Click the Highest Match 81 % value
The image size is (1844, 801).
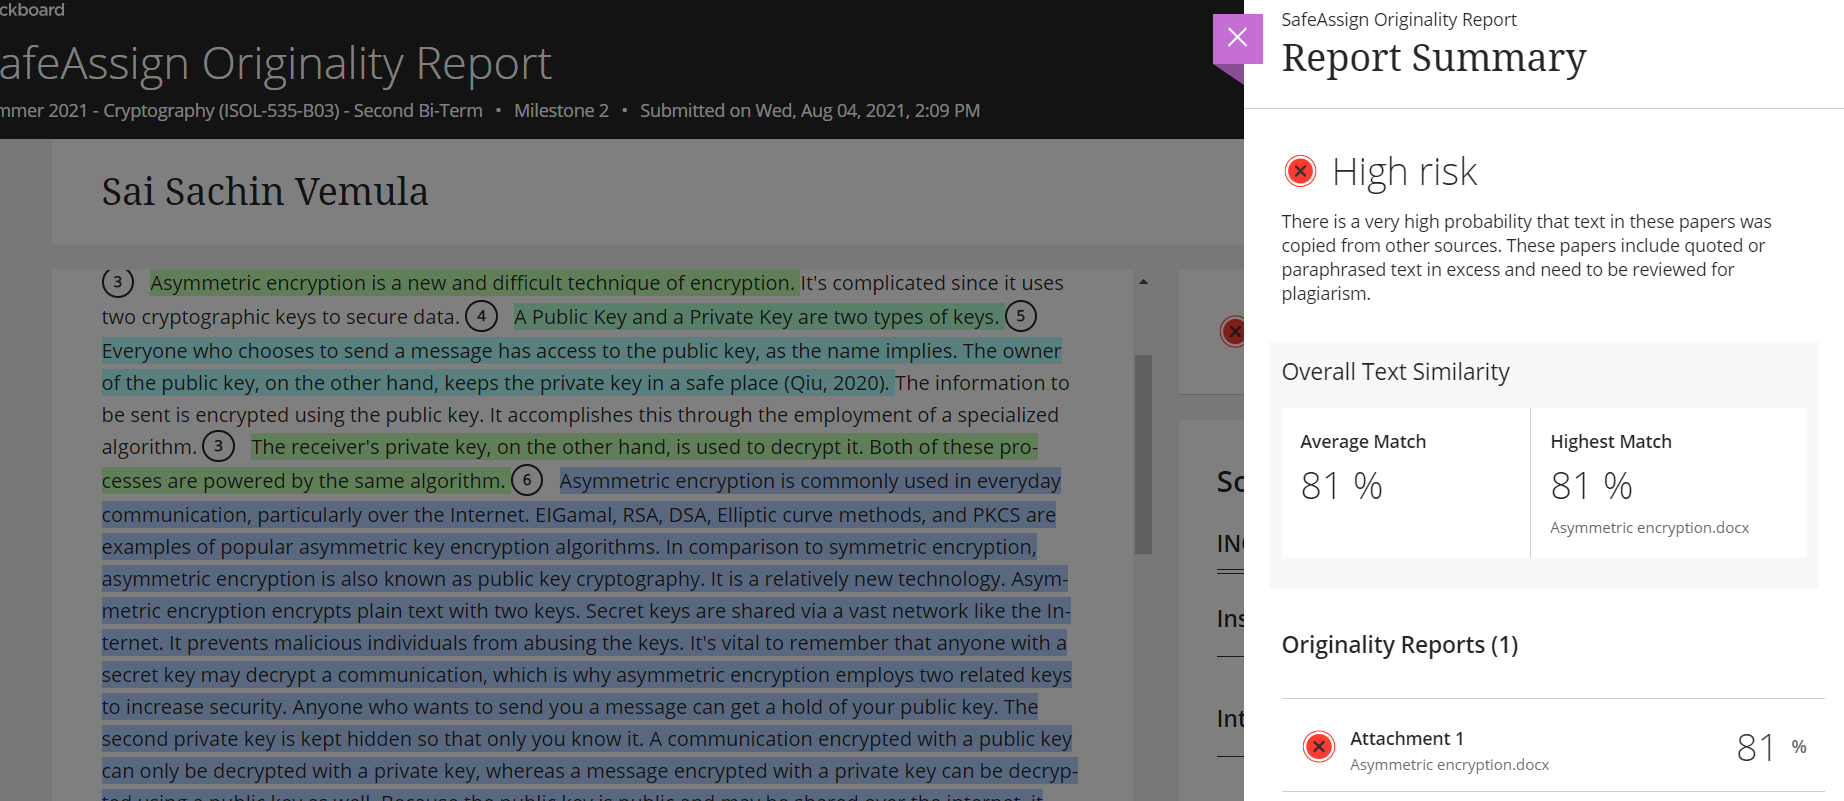(x=1591, y=486)
